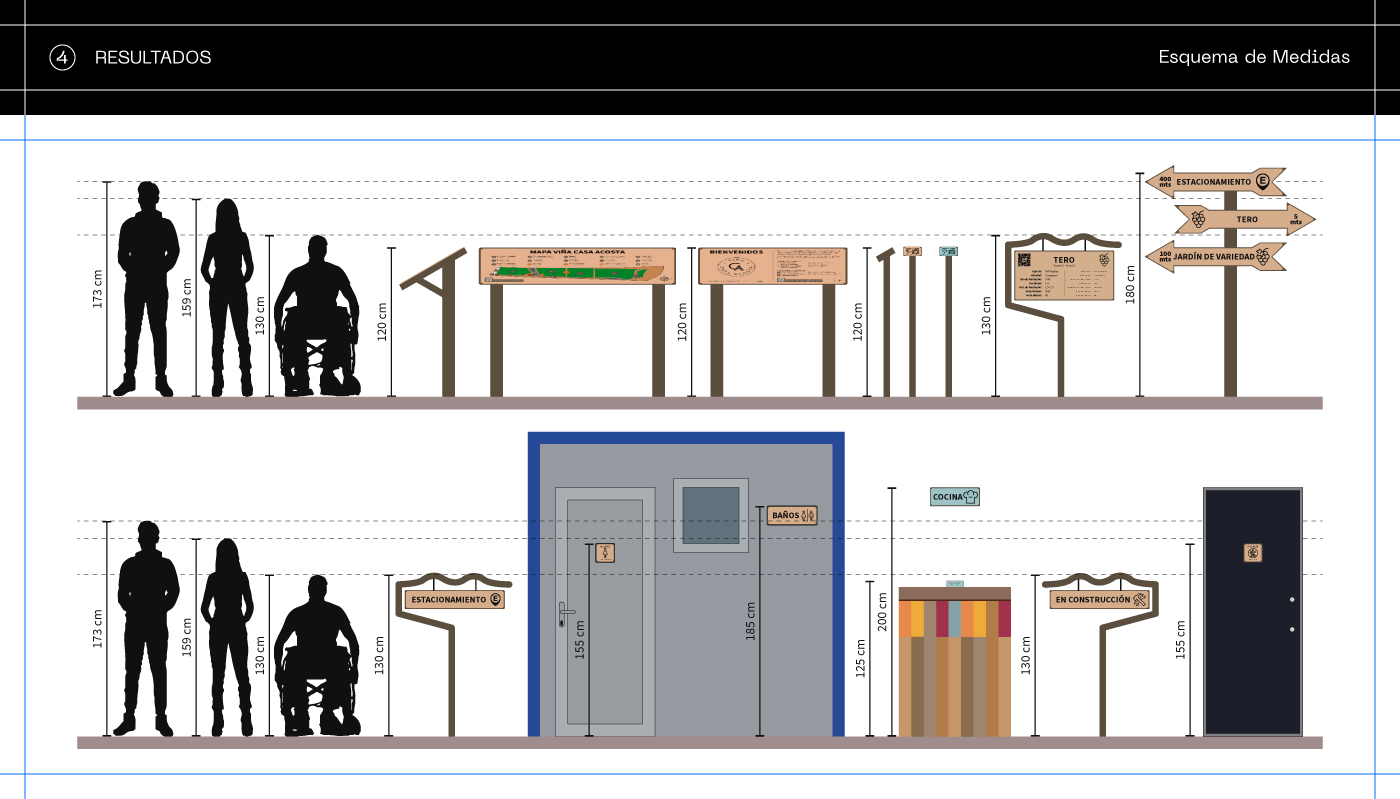Click the small sign on gray door
Viewport: 1400px width, 799px height.
pyautogui.click(x=605, y=552)
